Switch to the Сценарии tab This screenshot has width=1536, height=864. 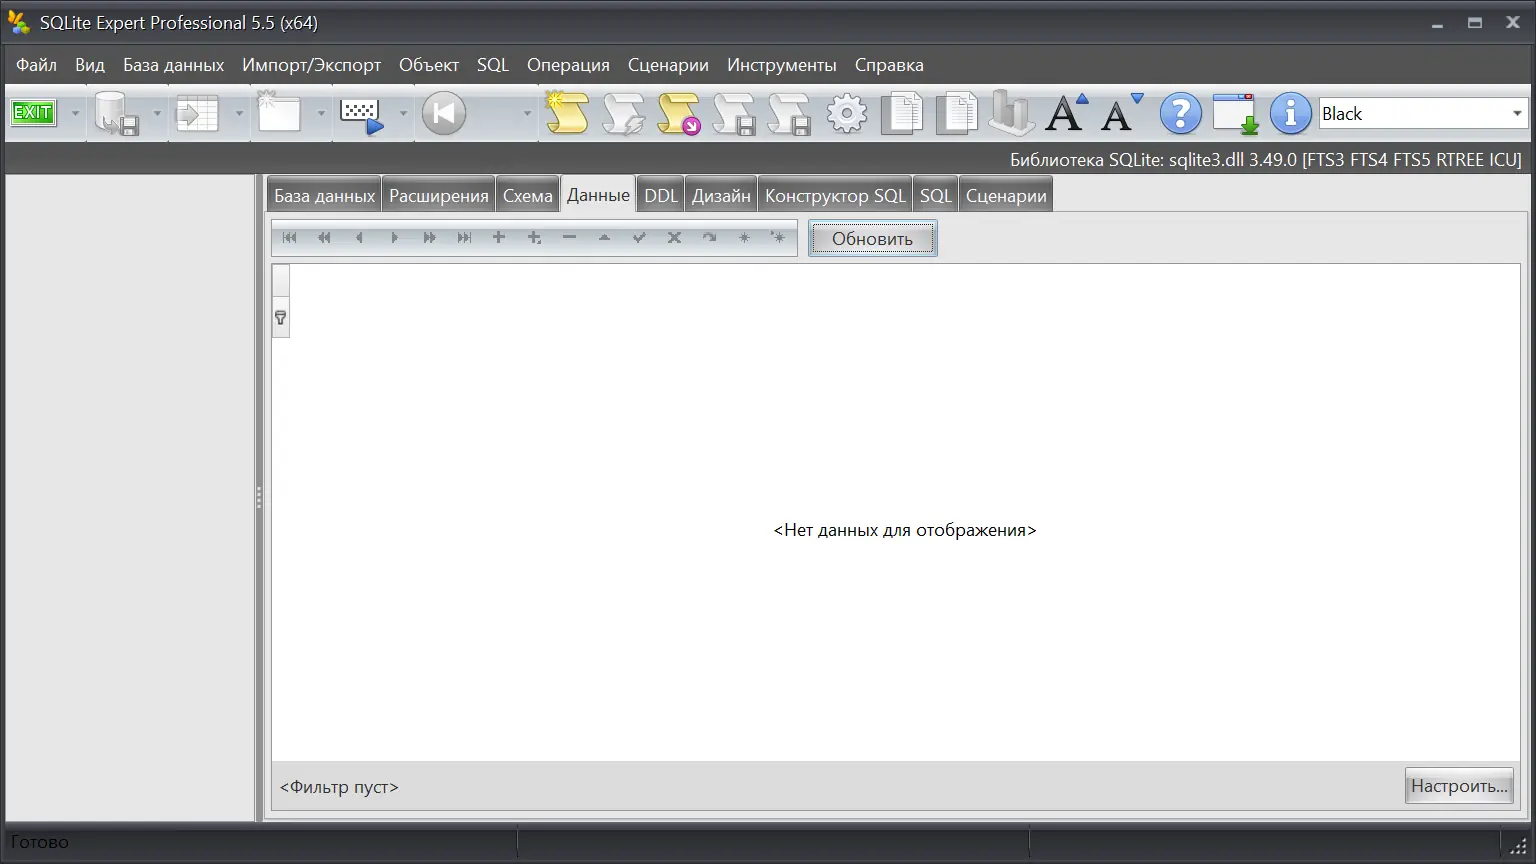click(1006, 196)
